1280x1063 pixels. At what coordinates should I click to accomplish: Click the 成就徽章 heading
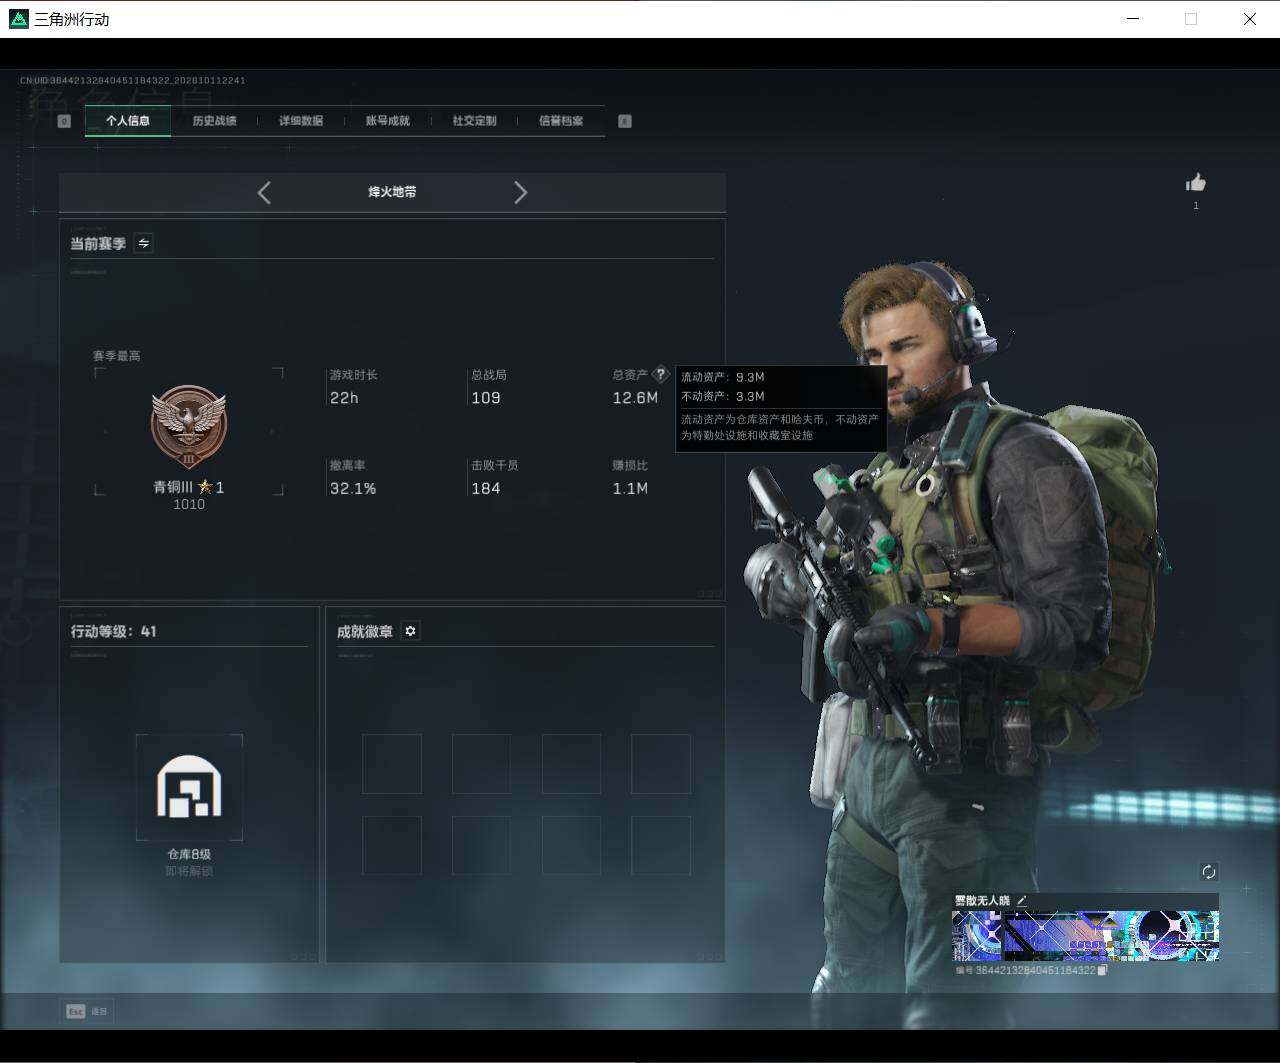click(x=364, y=631)
